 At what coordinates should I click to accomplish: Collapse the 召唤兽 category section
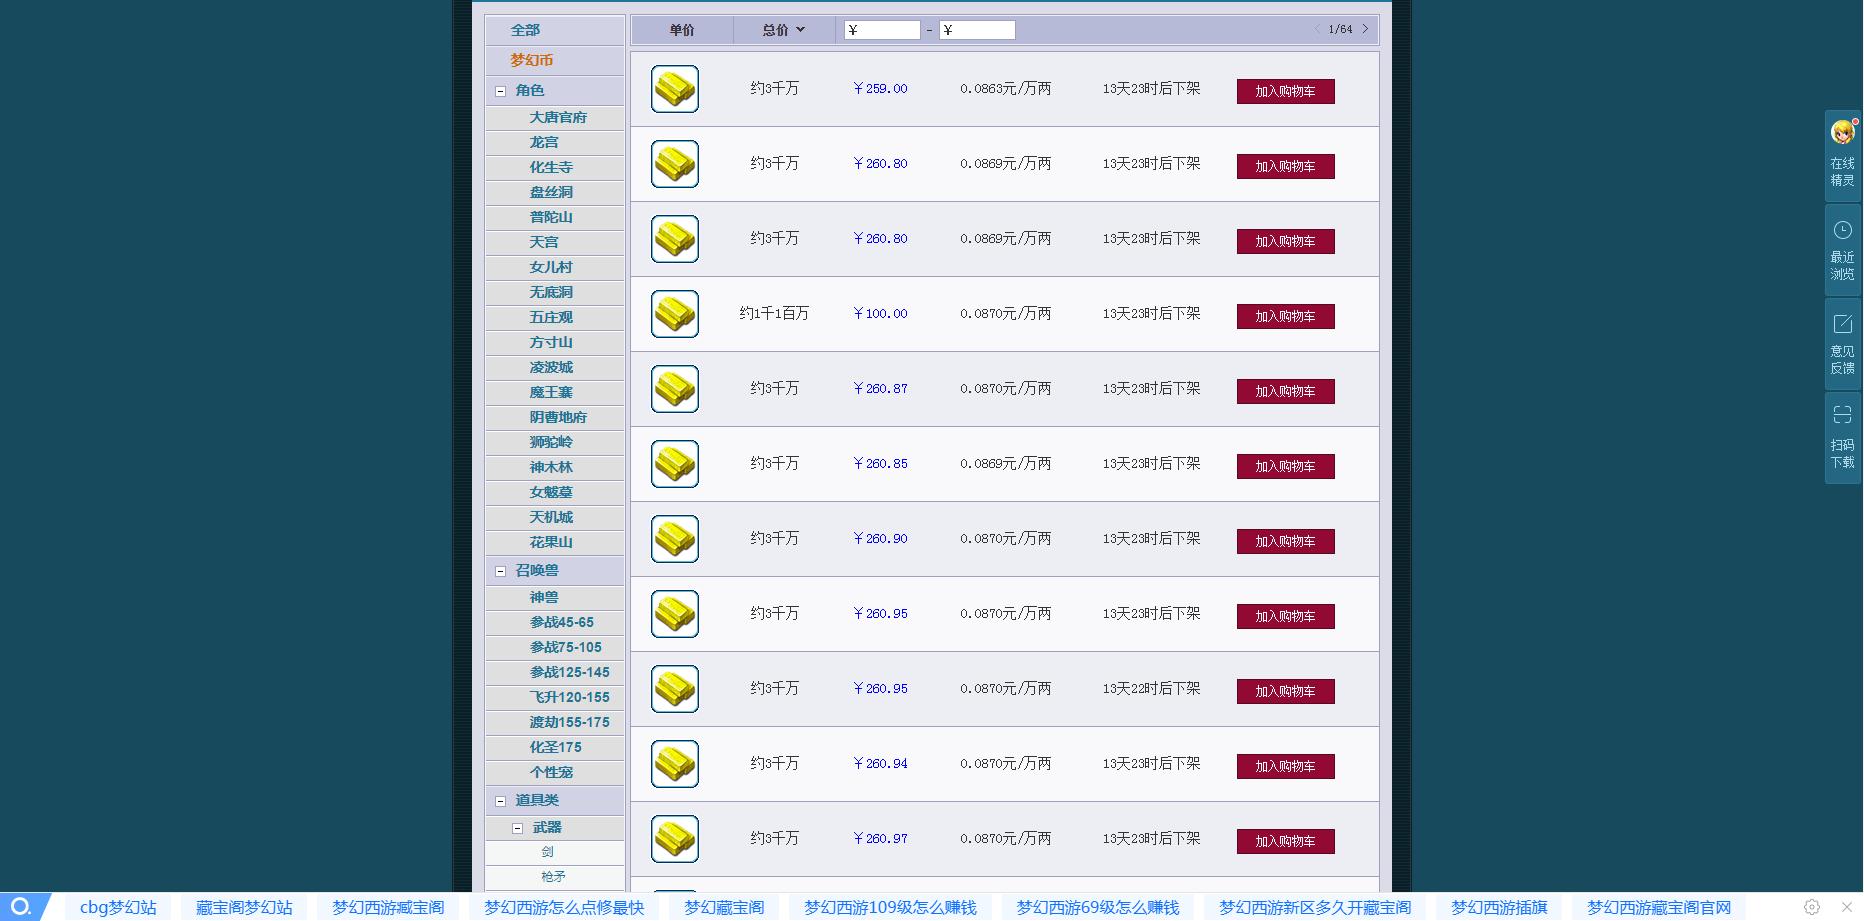tap(501, 571)
